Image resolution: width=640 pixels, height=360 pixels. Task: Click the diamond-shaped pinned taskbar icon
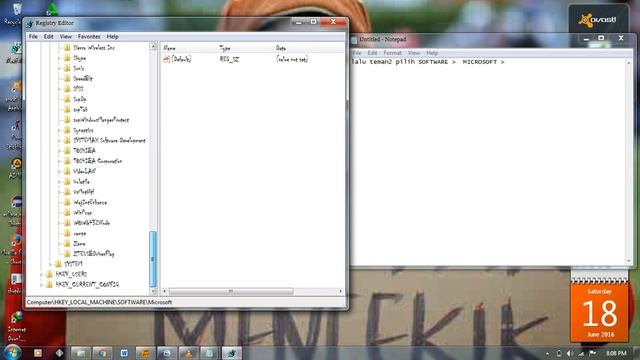coord(60,353)
